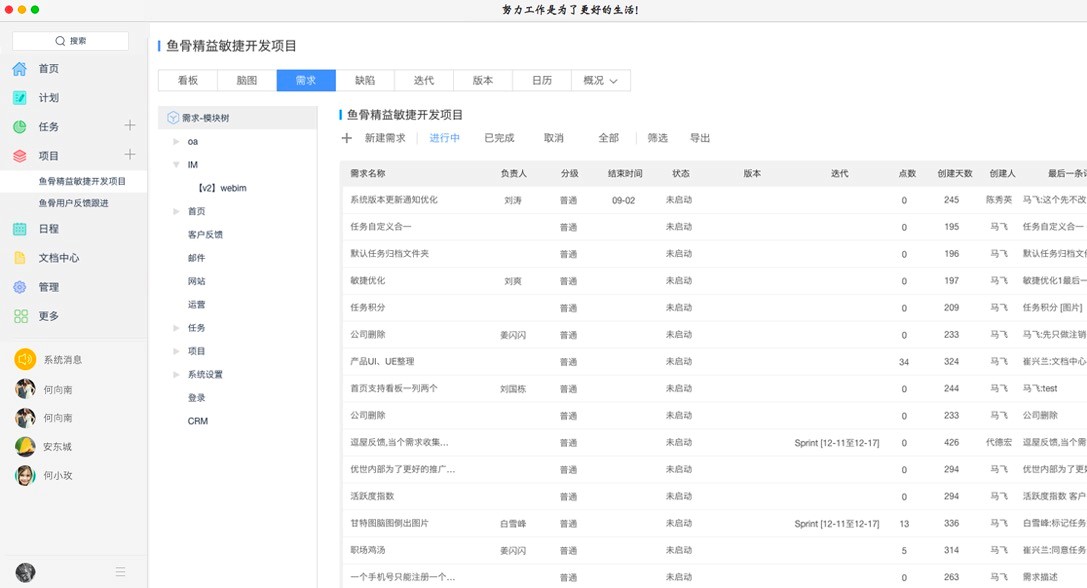Expand the 系统设置 tree node
The width and height of the screenshot is (1087, 588).
(176, 375)
